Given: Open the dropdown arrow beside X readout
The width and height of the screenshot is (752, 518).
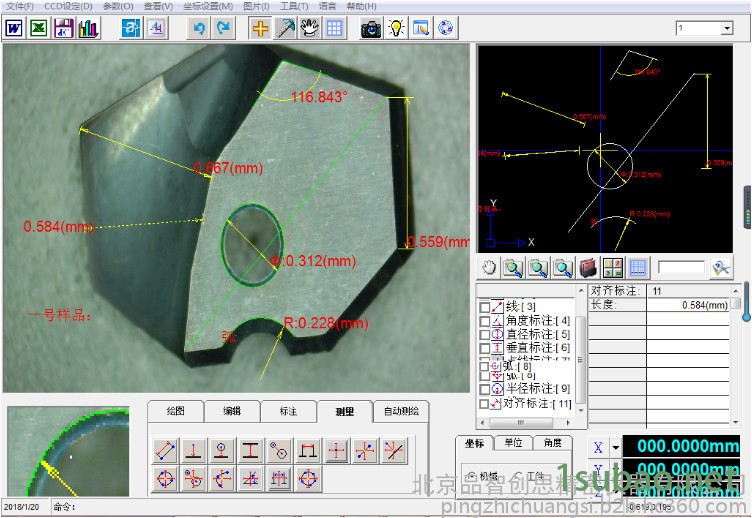Looking at the screenshot, I should pyautogui.click(x=616, y=448).
